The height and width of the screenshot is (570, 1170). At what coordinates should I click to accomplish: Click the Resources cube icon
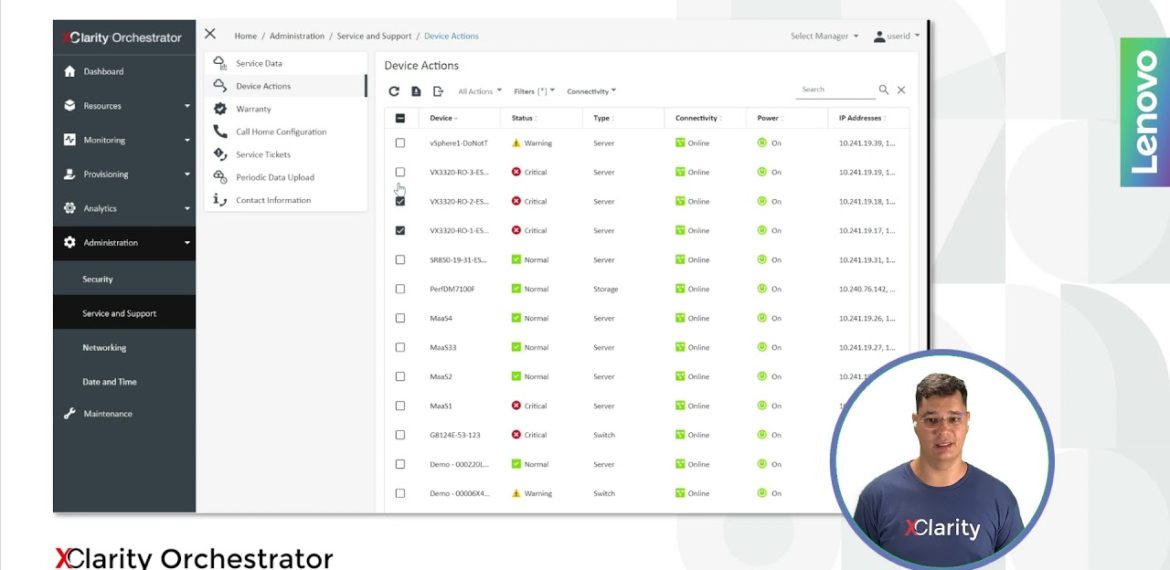point(69,105)
